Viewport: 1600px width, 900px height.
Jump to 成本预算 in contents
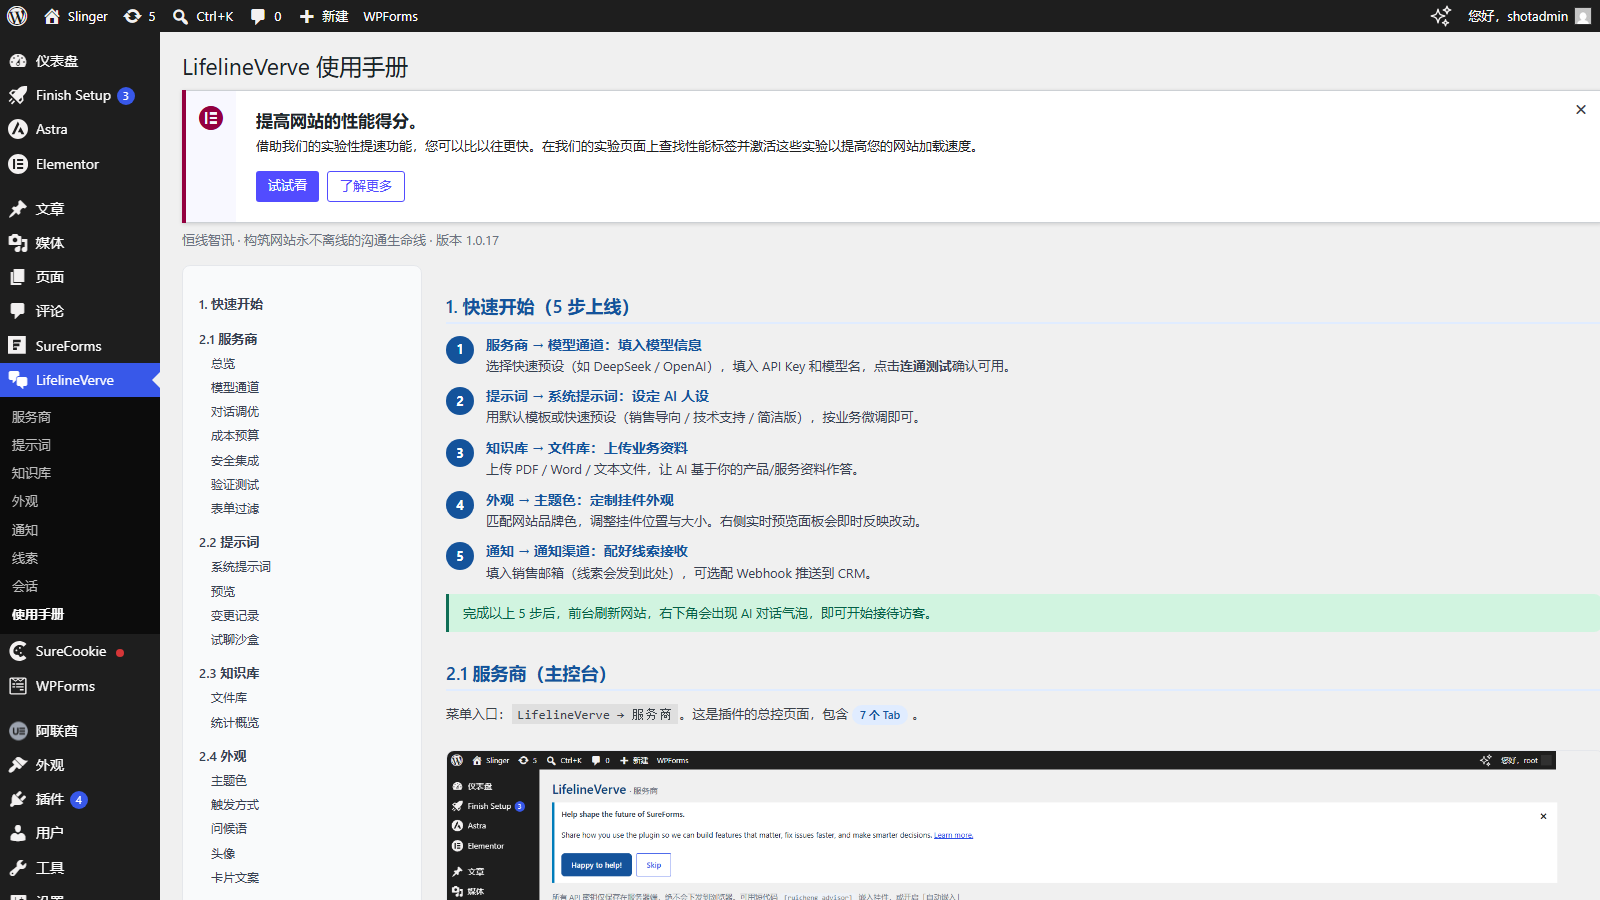point(235,435)
